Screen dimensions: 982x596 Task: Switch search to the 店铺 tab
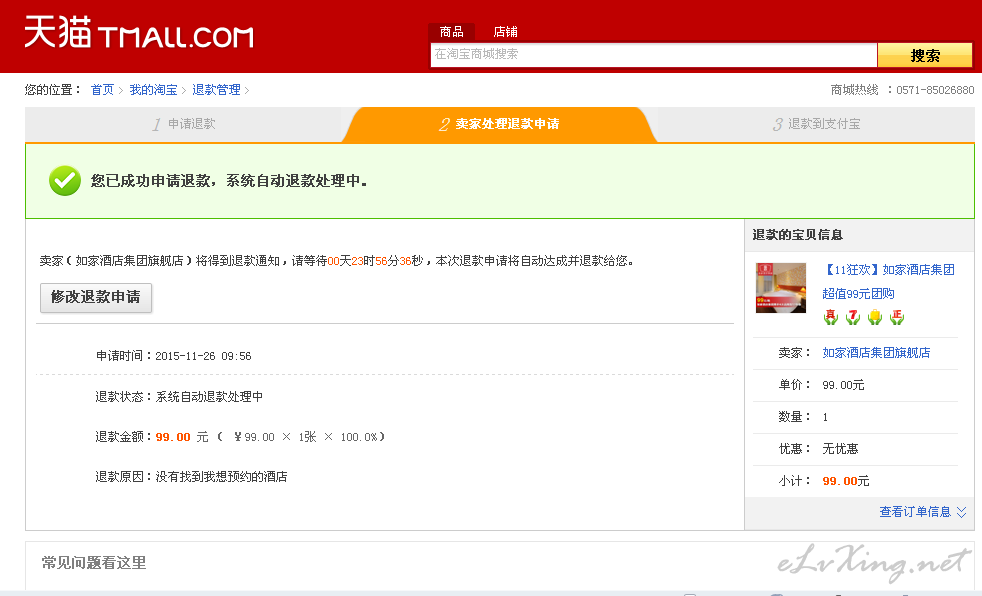505,32
